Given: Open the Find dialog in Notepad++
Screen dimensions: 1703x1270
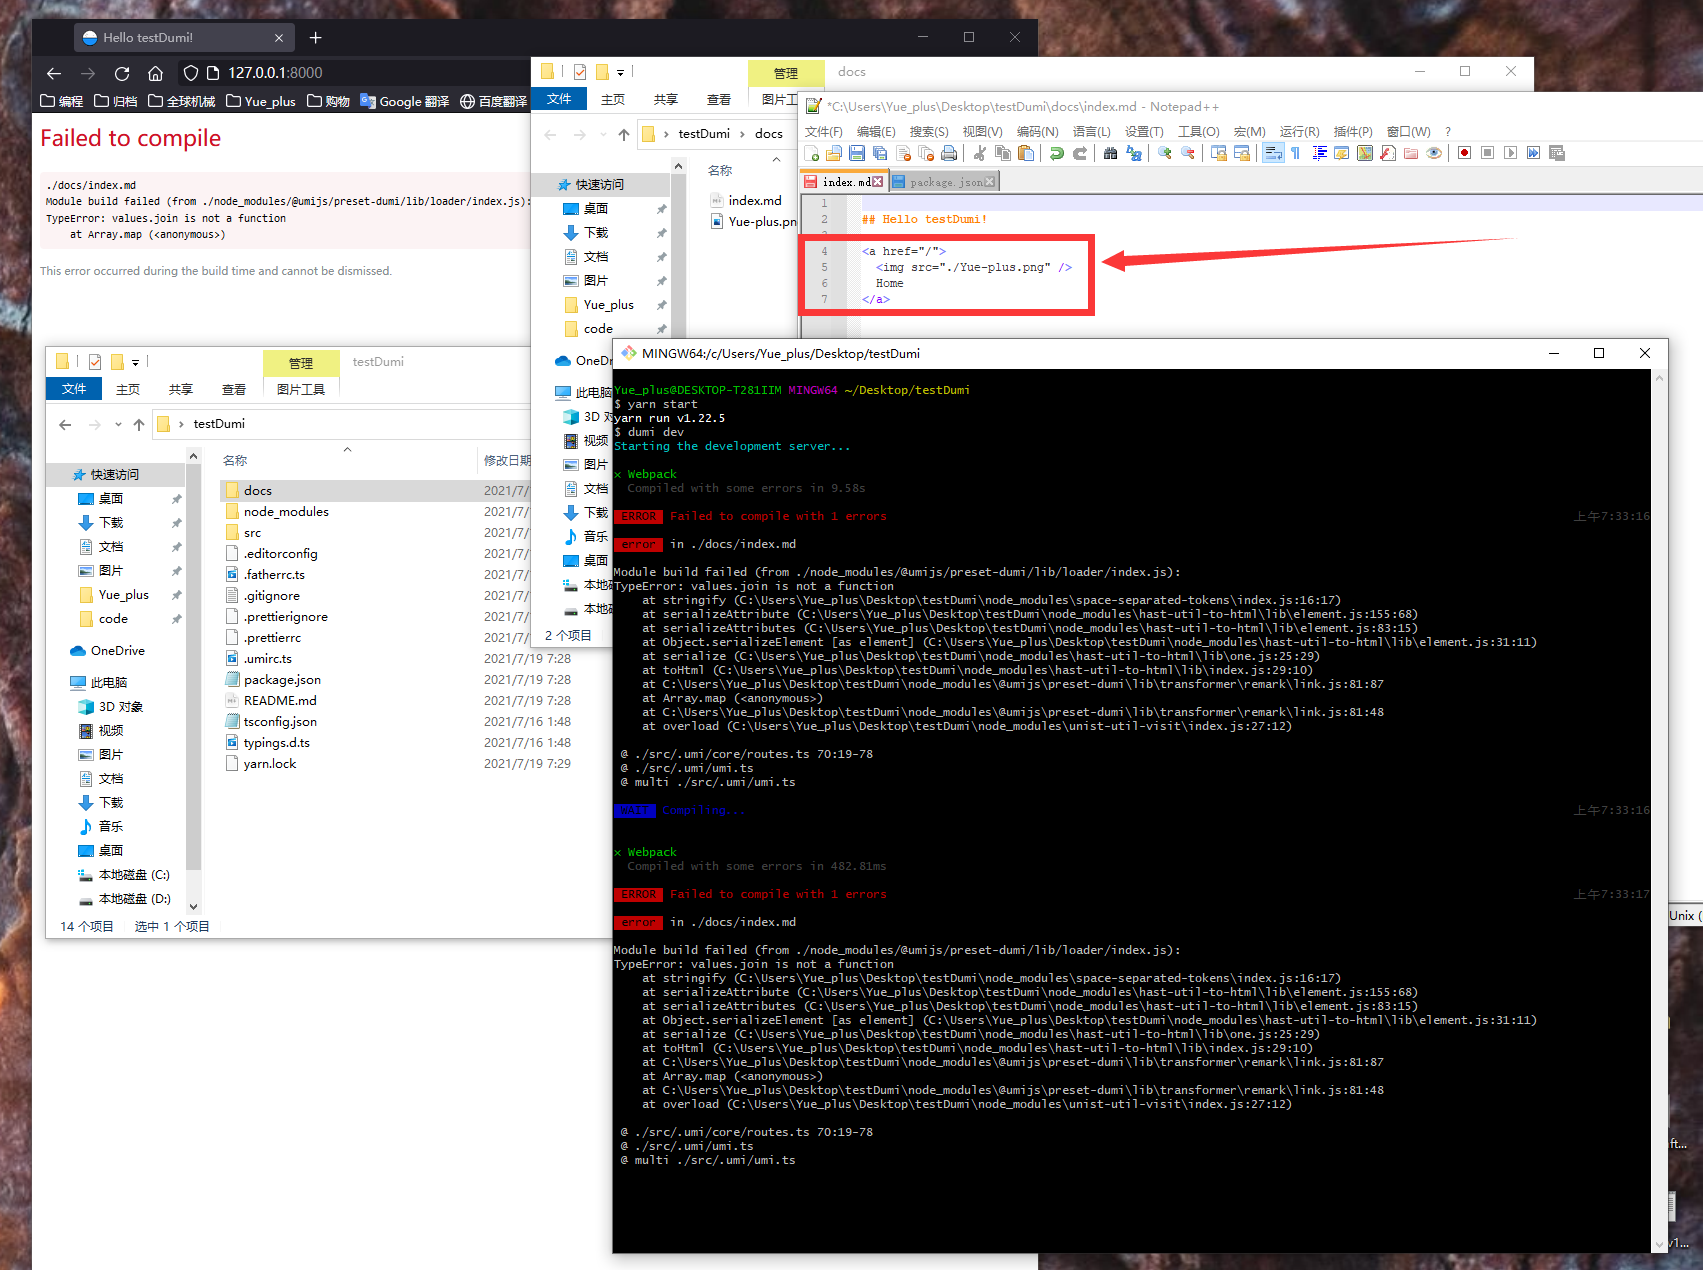Looking at the screenshot, I should (1110, 152).
